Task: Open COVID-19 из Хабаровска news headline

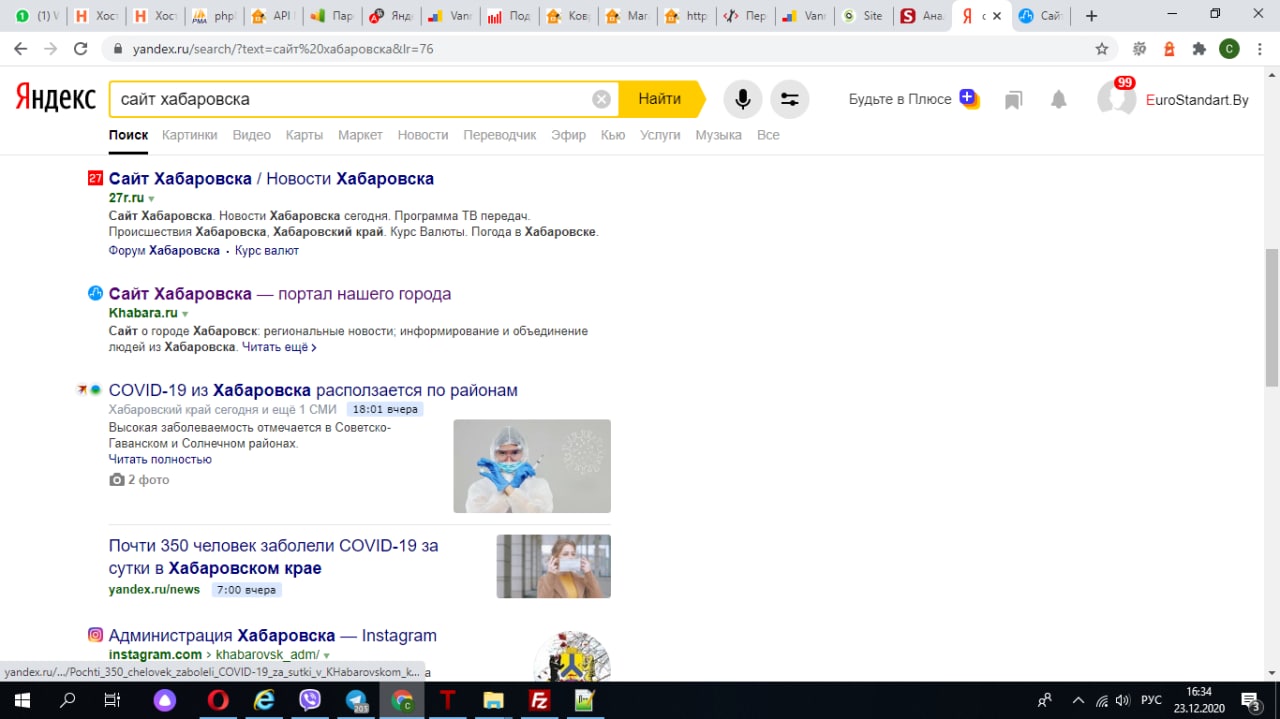Action: coord(313,390)
